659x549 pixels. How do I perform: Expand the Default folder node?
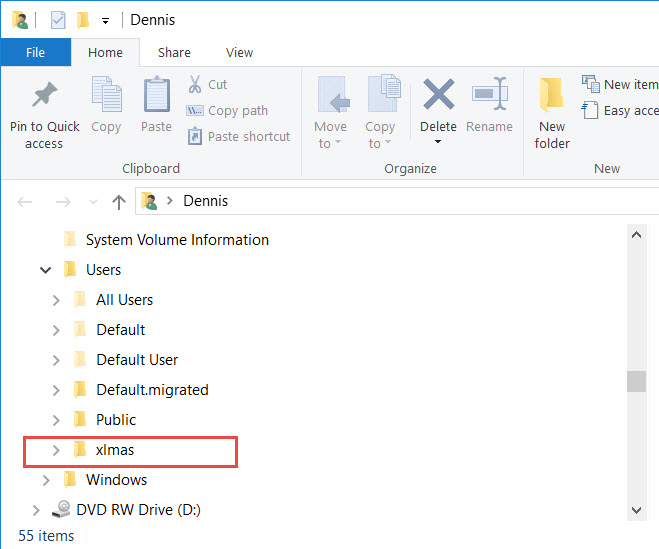coord(56,330)
